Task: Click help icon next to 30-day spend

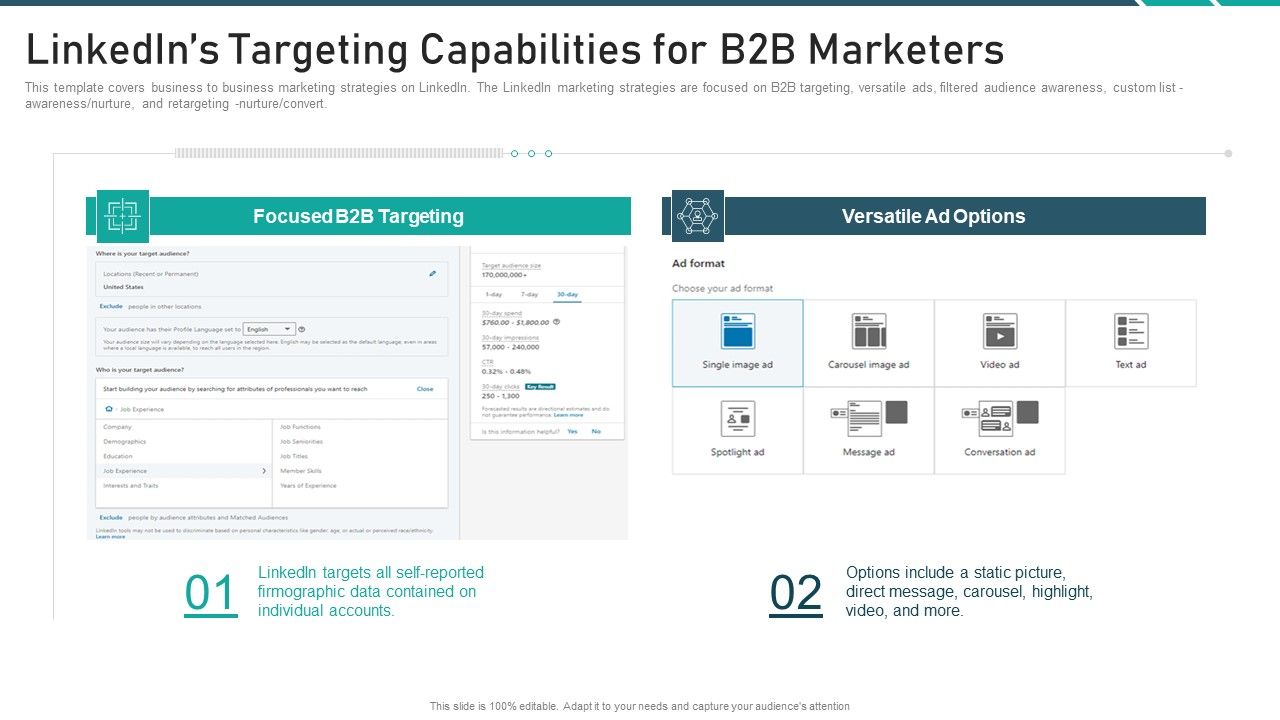Action: [557, 322]
